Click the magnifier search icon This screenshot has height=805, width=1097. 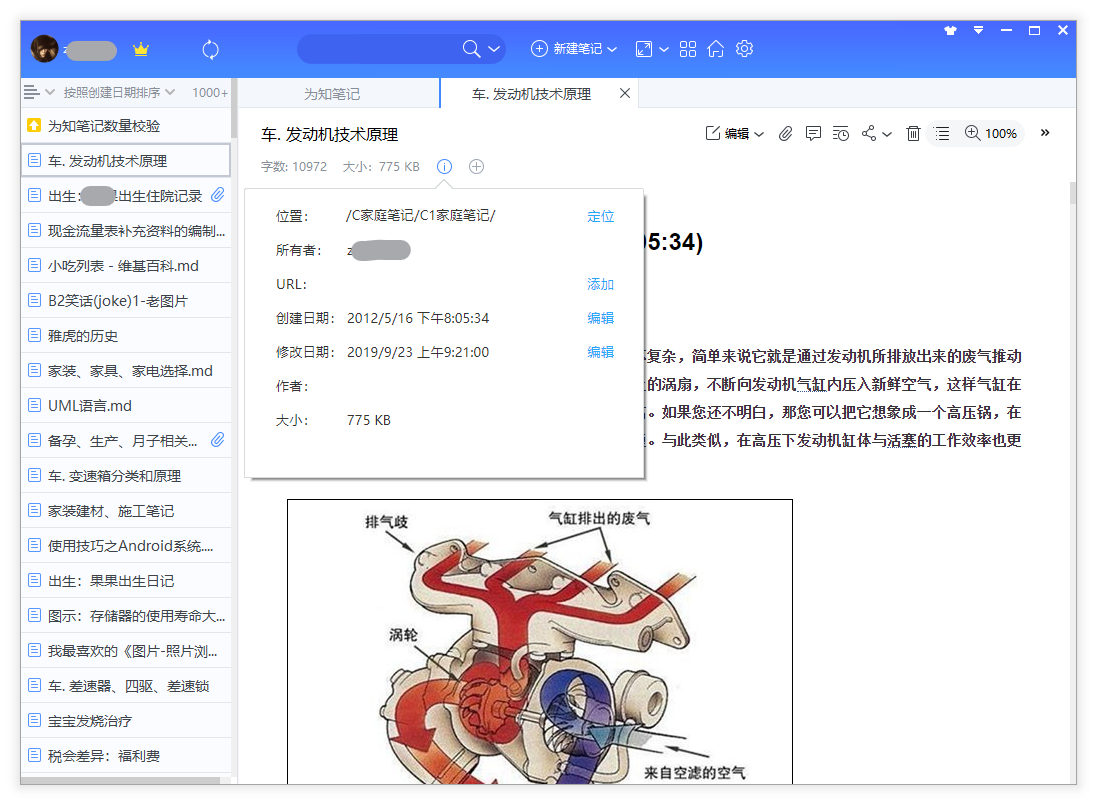click(472, 49)
